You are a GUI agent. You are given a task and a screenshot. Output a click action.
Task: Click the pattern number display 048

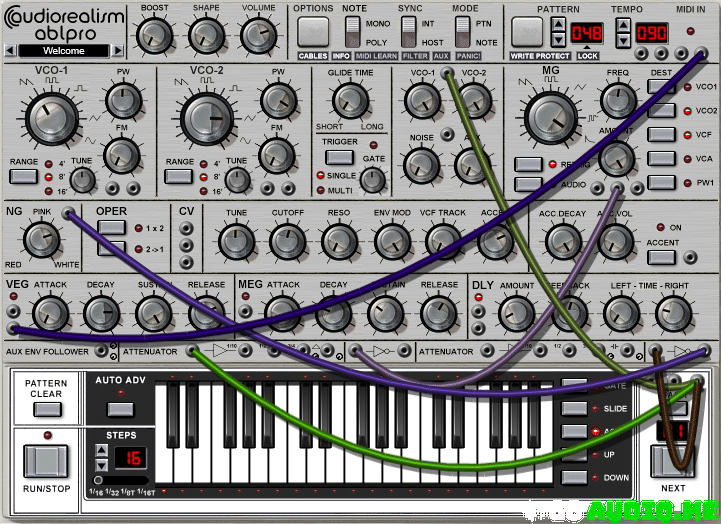coord(587,33)
